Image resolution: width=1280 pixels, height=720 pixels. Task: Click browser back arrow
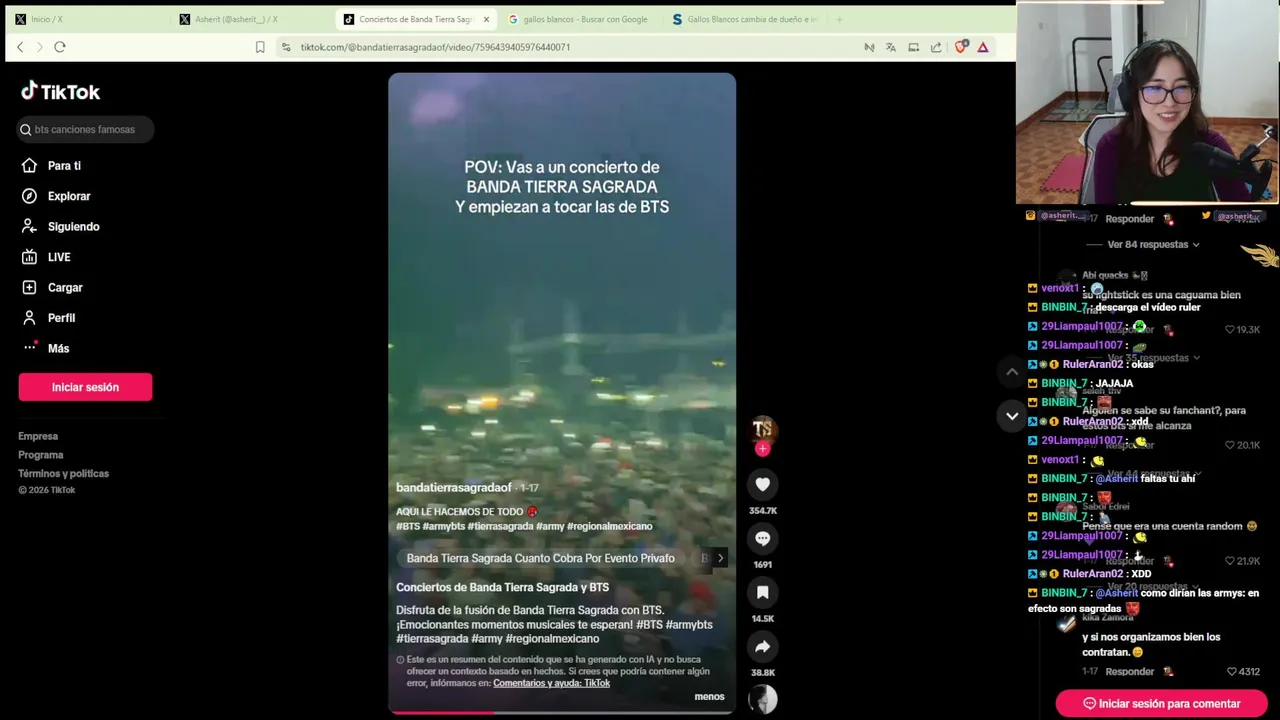20,47
